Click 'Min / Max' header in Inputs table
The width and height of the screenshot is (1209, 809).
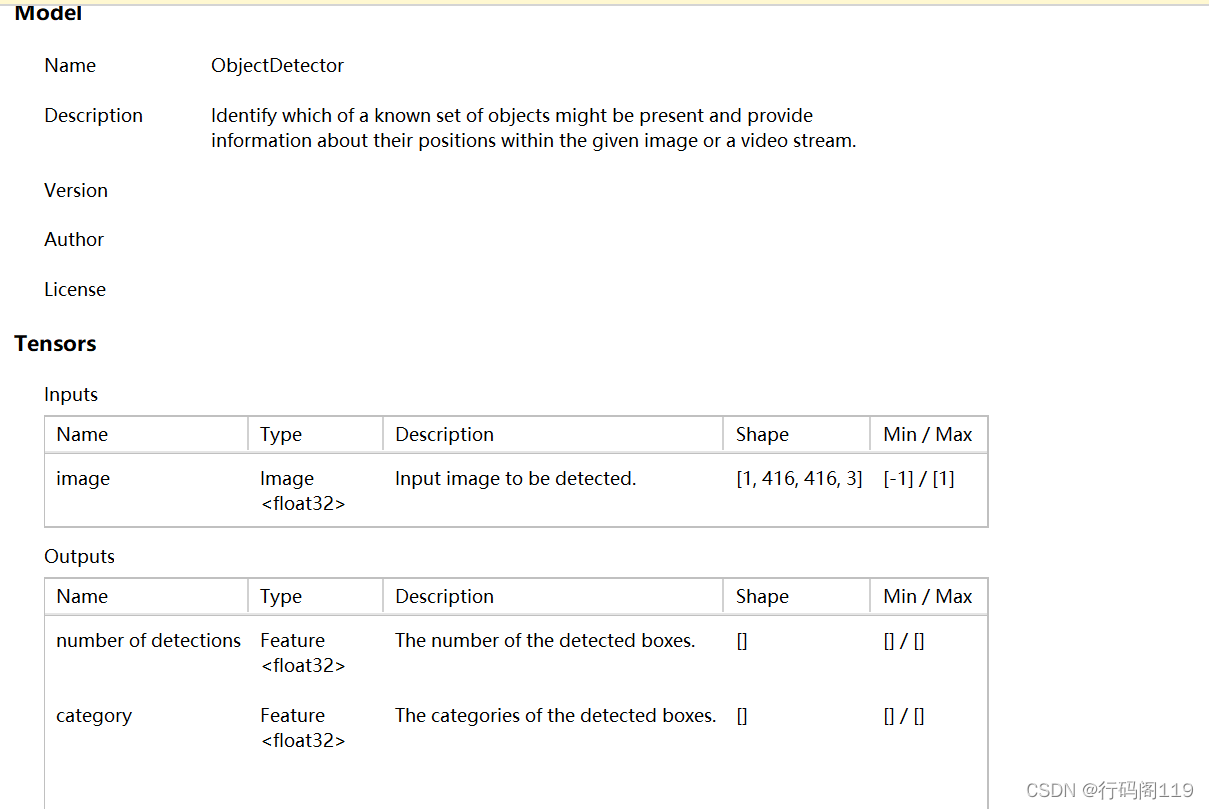coord(928,435)
